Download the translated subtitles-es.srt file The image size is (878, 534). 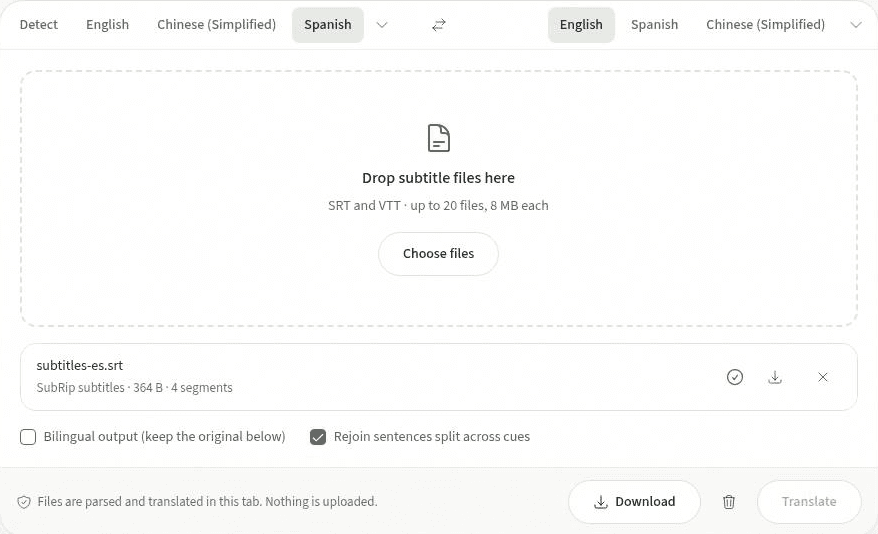pyautogui.click(x=775, y=377)
